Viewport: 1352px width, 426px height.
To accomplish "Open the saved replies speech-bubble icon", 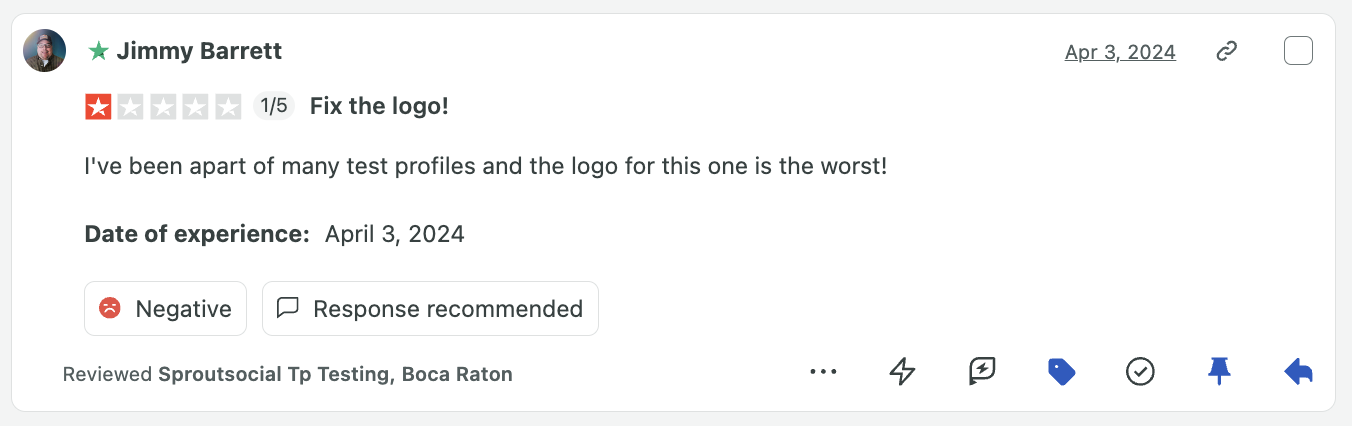I will point(982,372).
